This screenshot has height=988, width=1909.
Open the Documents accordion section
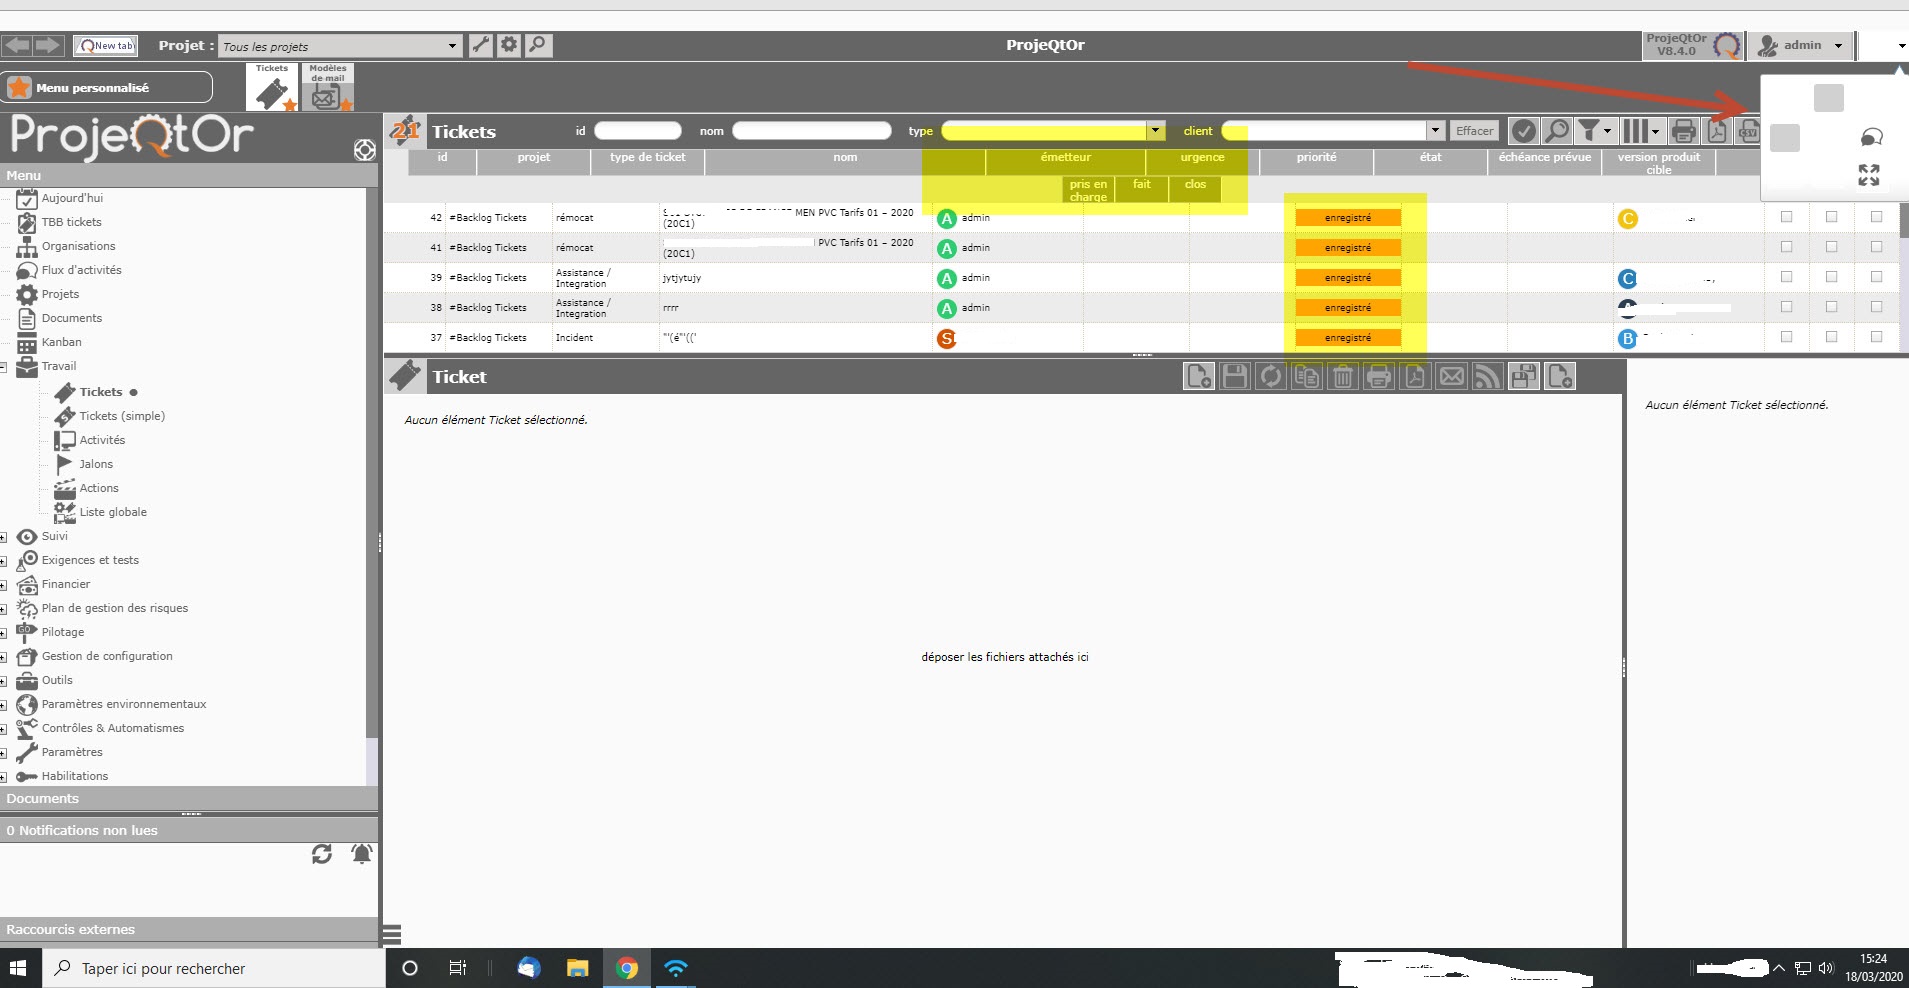pyautogui.click(x=189, y=798)
